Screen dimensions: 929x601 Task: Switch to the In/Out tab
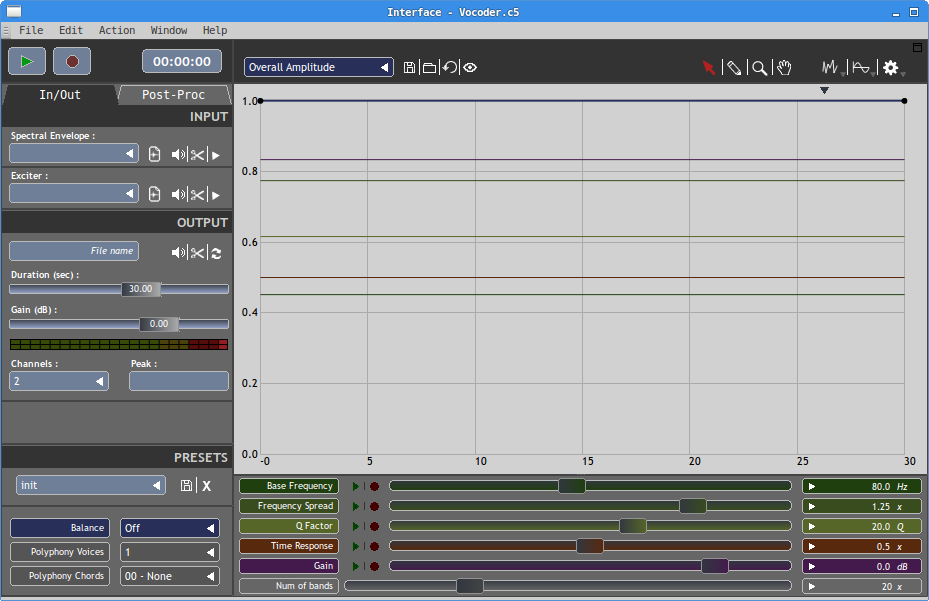coord(60,95)
